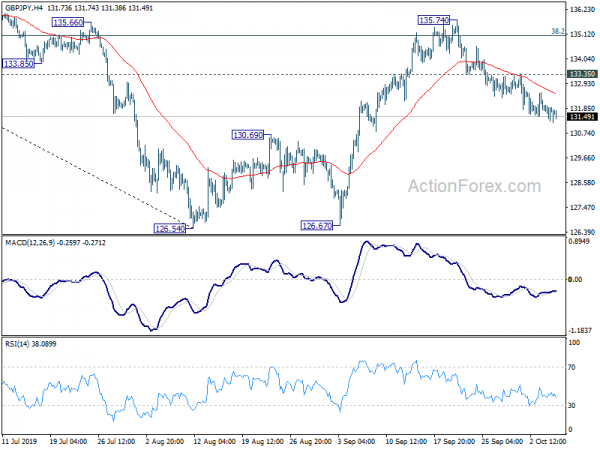Image resolution: width=600 pixels, height=450 pixels.
Task: Click the 2 Oct 12:00 time label
Action: (548, 441)
